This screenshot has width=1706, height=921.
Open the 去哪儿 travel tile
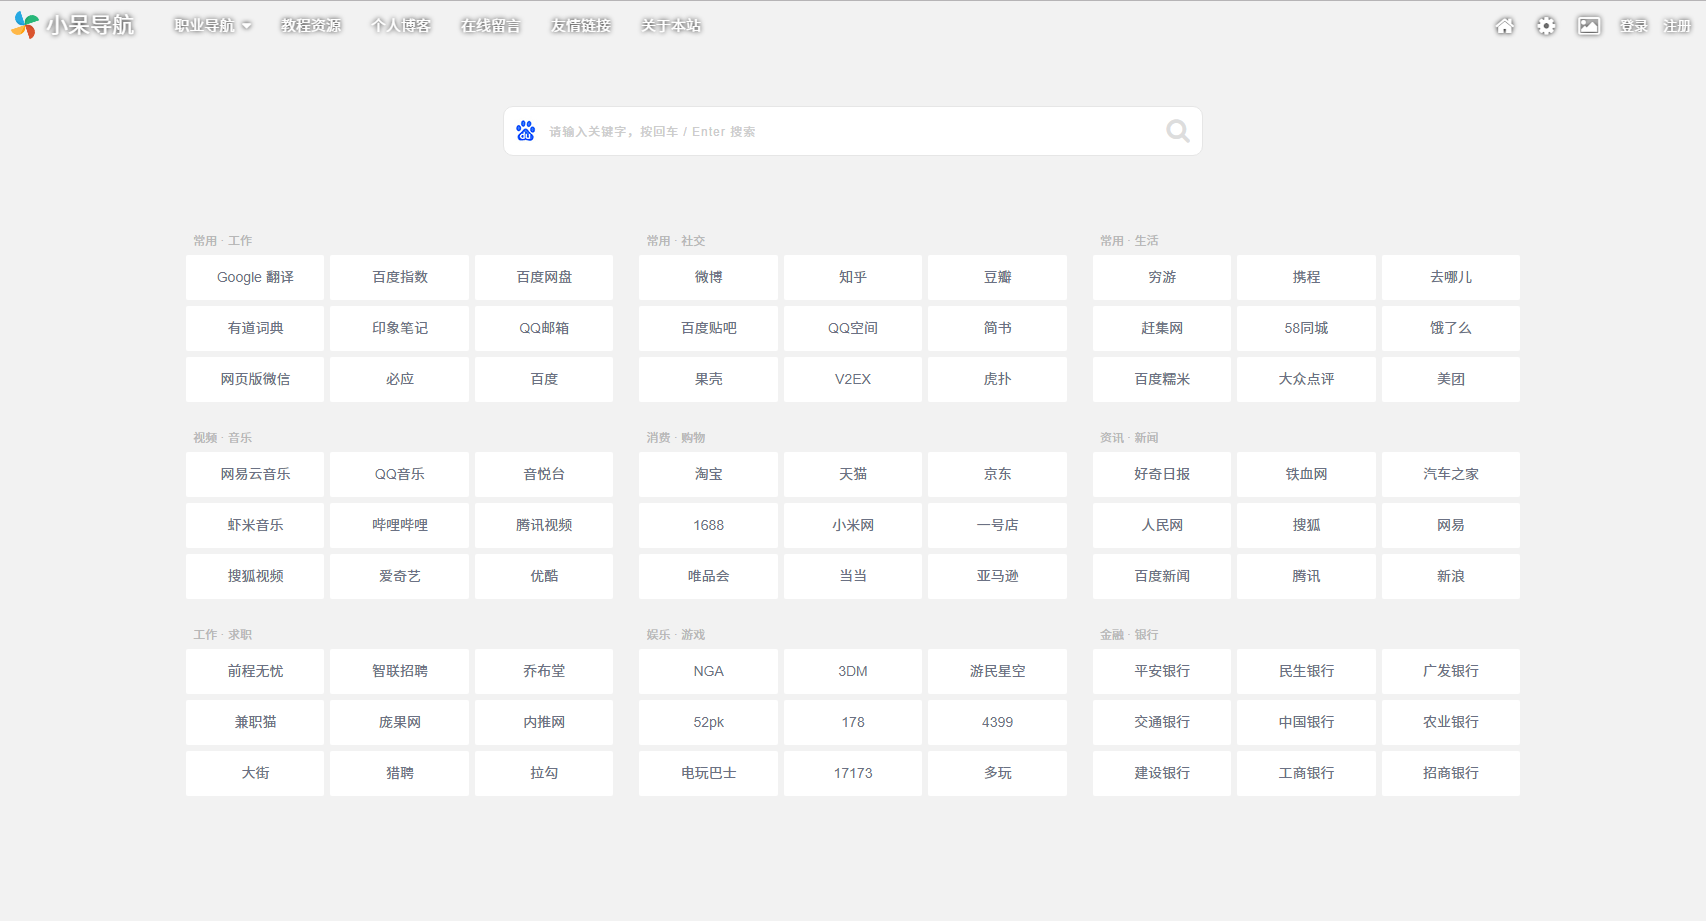[1451, 277]
